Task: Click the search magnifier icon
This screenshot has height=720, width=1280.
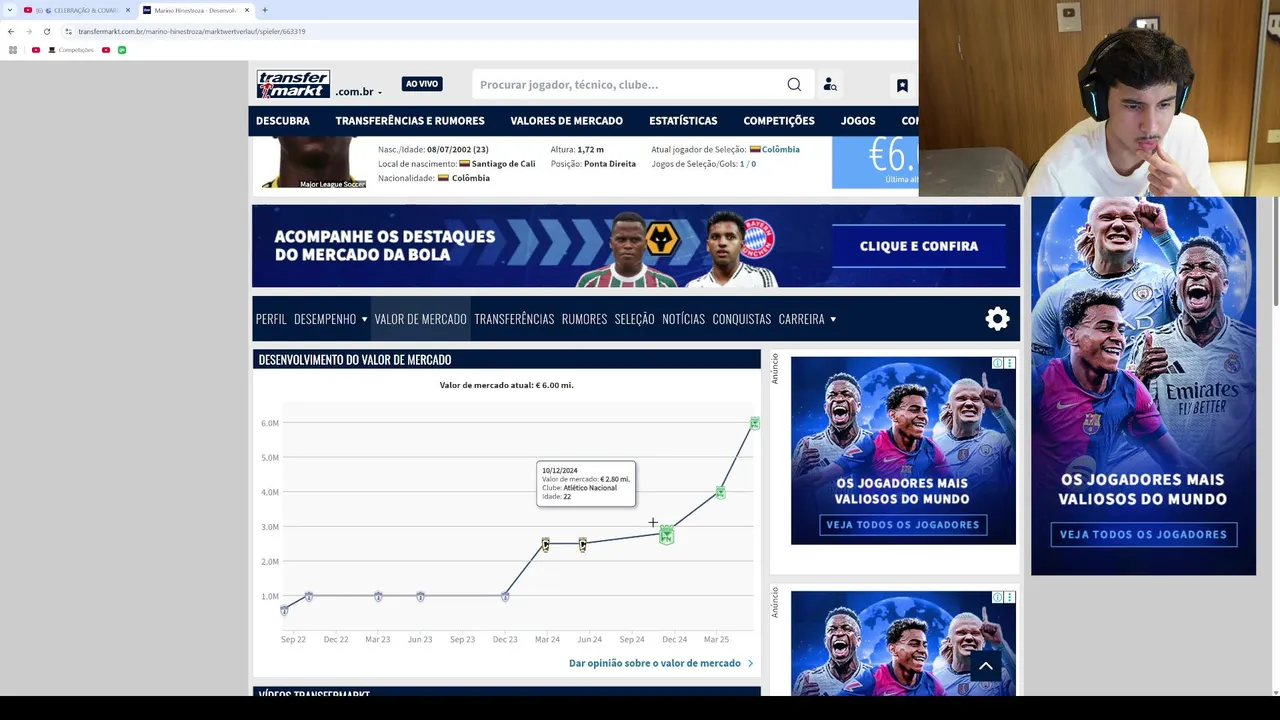Action: click(794, 85)
